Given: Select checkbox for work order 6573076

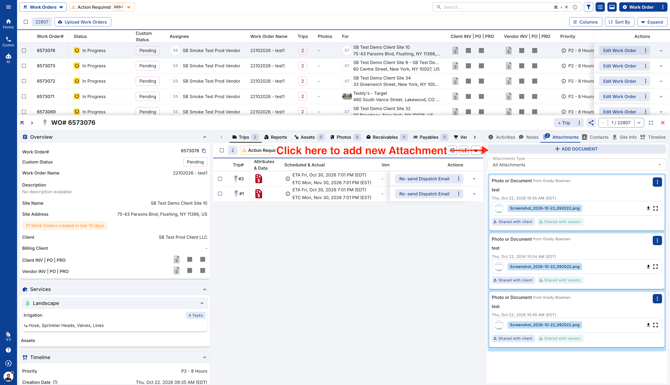Looking at the screenshot, I should [24, 50].
